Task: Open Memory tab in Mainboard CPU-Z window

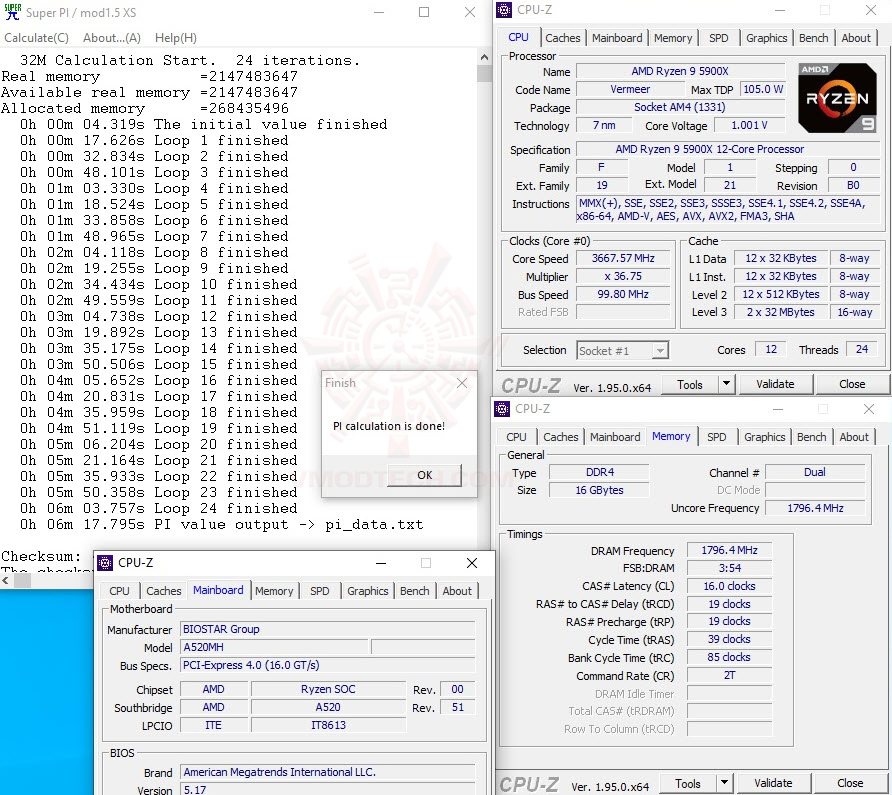Action: (274, 591)
